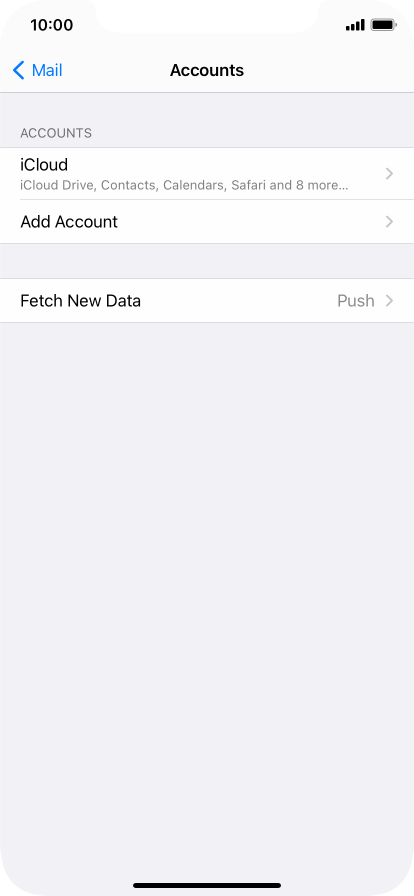Tap the 10:00 clock in status bar
The height and width of the screenshot is (896, 414).
coord(51,25)
